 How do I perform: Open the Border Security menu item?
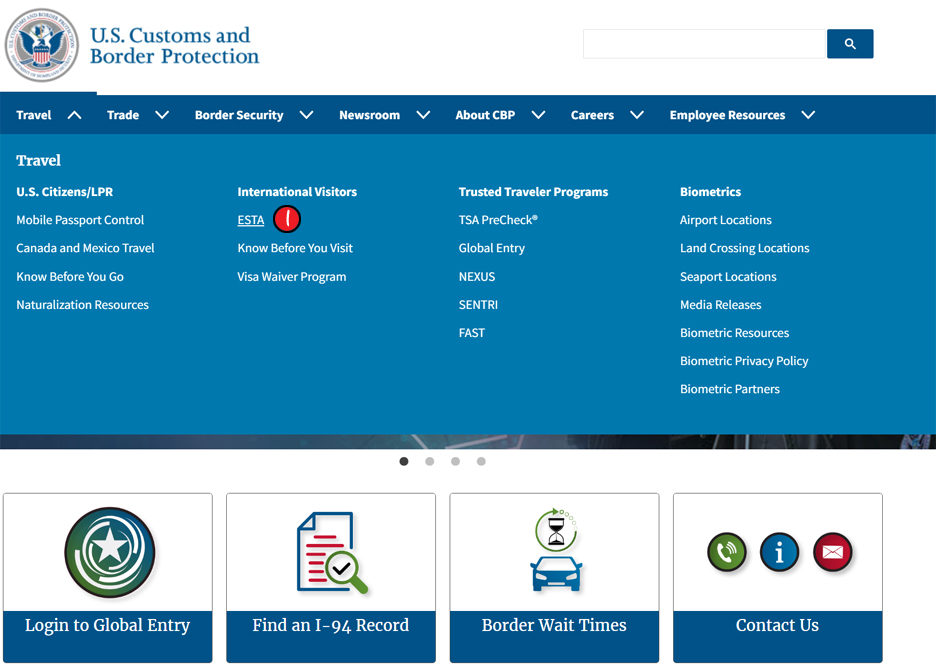coord(239,115)
